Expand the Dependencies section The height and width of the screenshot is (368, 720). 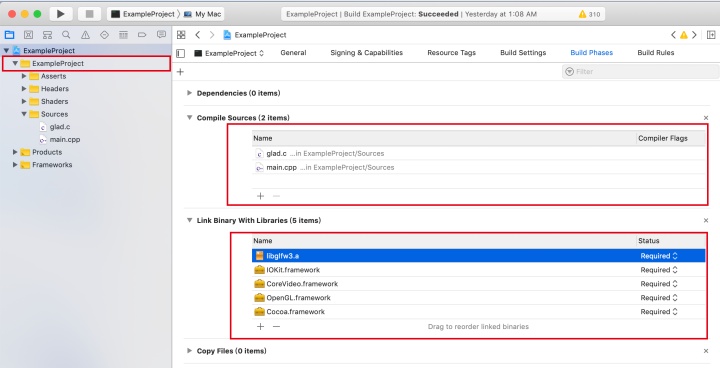click(189, 93)
